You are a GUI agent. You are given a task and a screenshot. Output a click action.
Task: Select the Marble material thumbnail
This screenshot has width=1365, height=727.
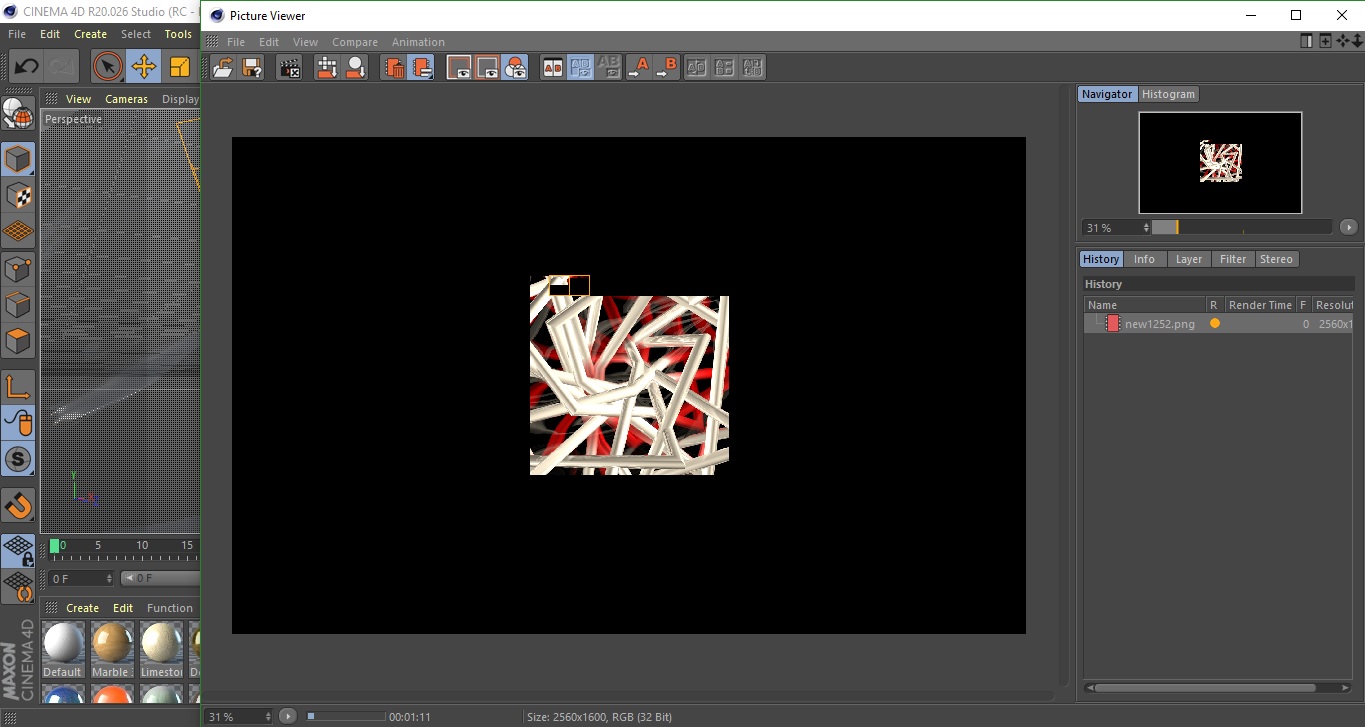click(111, 644)
